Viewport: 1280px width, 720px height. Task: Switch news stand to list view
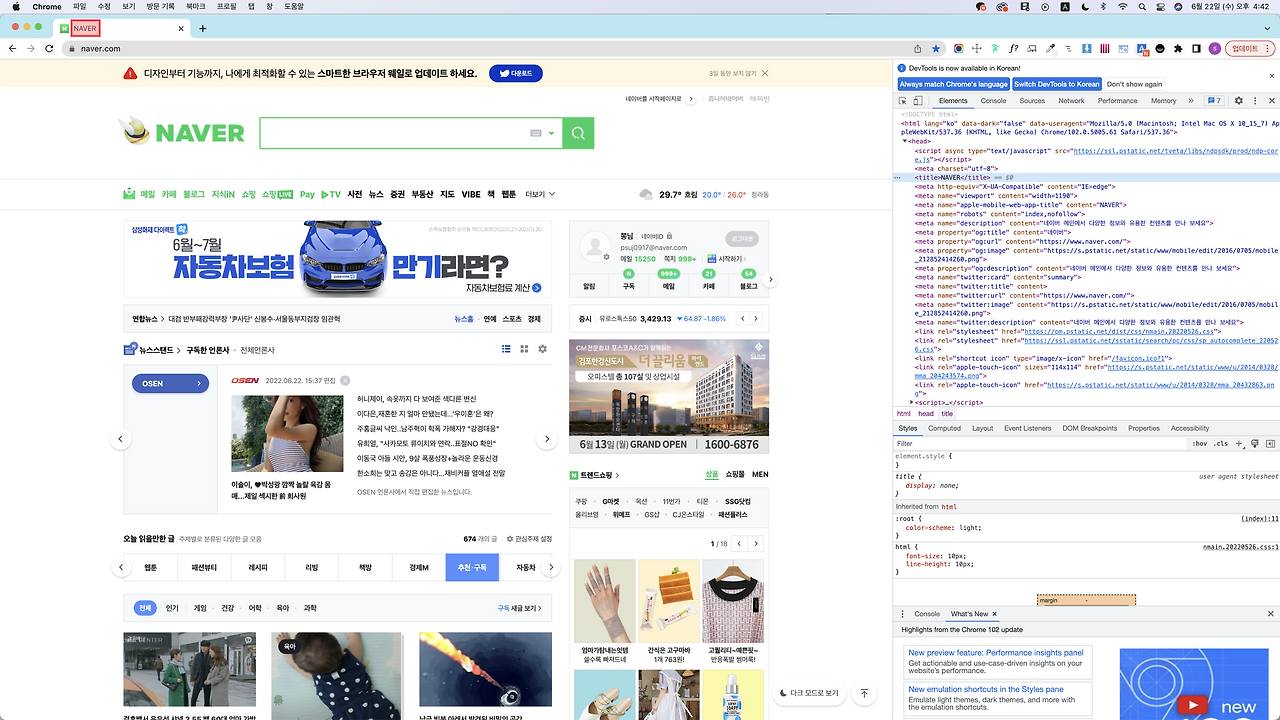507,349
